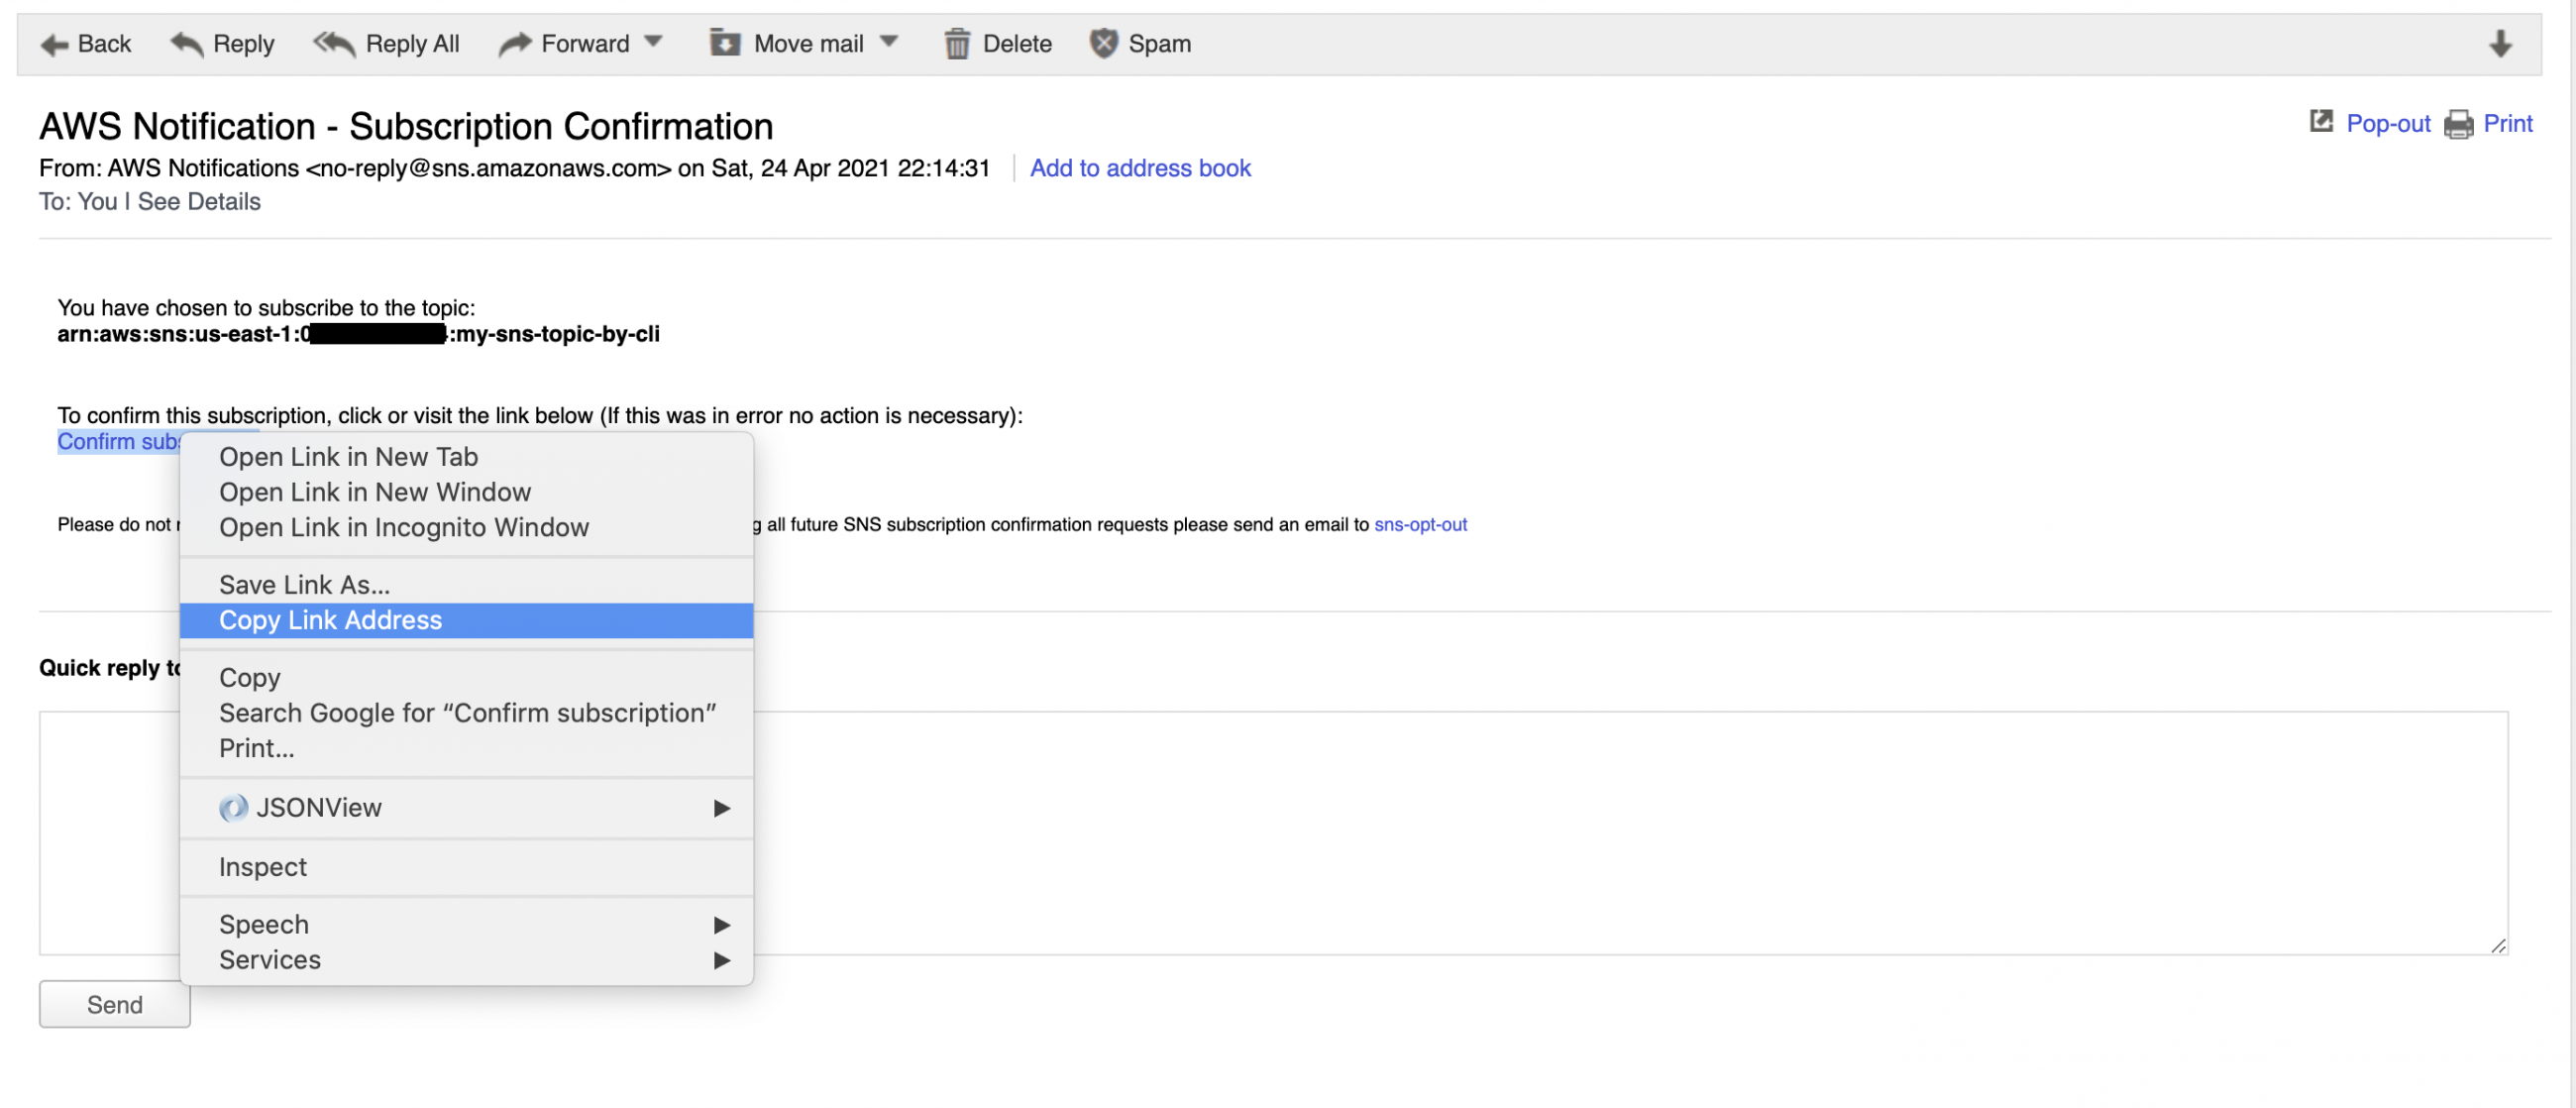Click "You have chosen to subscribe" text
Viewport: 2576px width, 1108px height.
[266, 308]
